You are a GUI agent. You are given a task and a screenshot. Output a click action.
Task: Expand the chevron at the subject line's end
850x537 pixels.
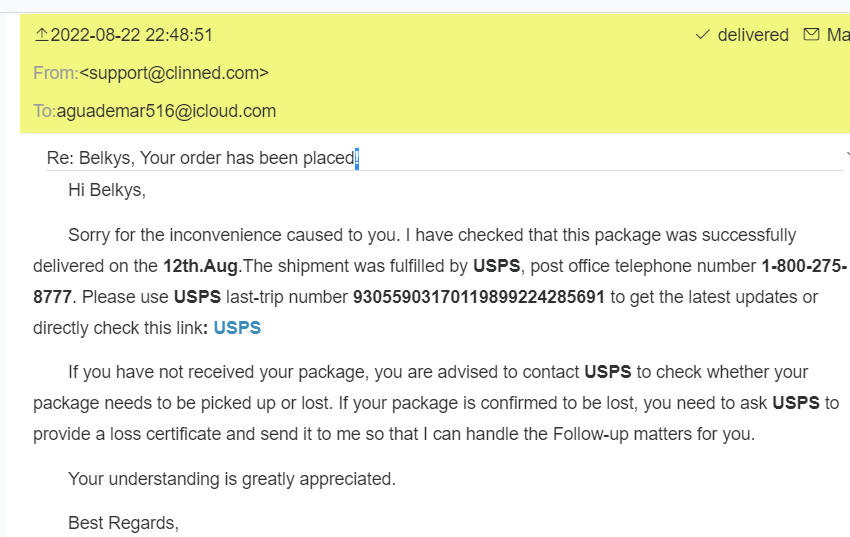coord(847,157)
